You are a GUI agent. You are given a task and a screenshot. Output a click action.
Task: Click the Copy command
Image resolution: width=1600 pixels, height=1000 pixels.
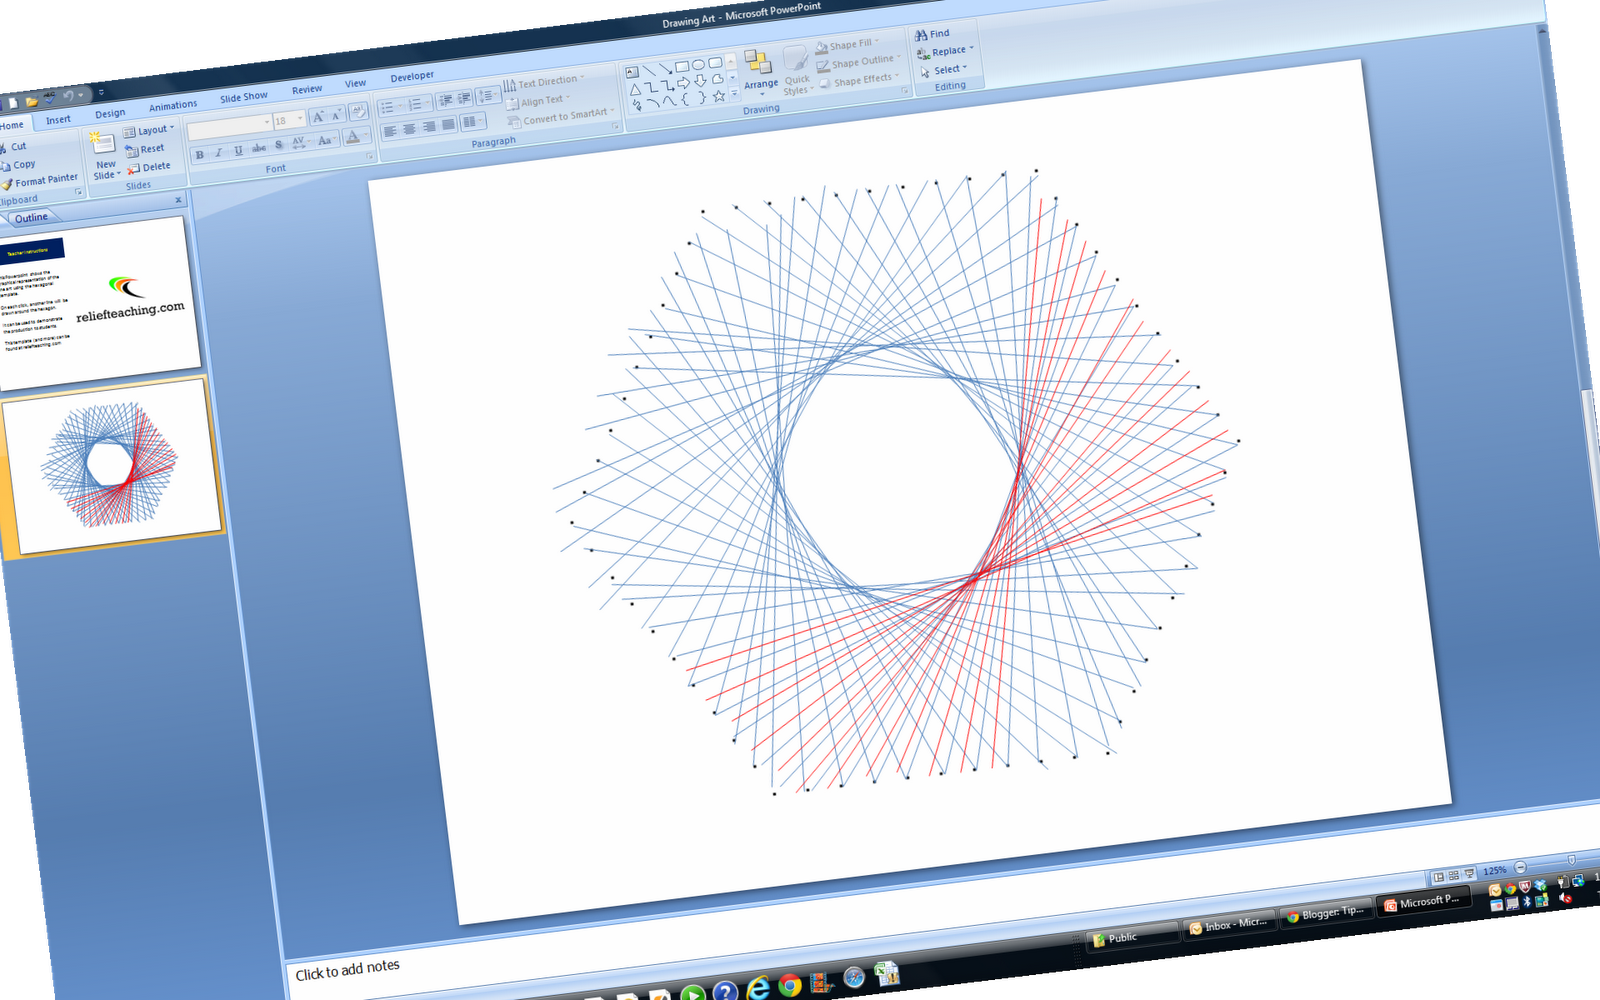[18, 165]
